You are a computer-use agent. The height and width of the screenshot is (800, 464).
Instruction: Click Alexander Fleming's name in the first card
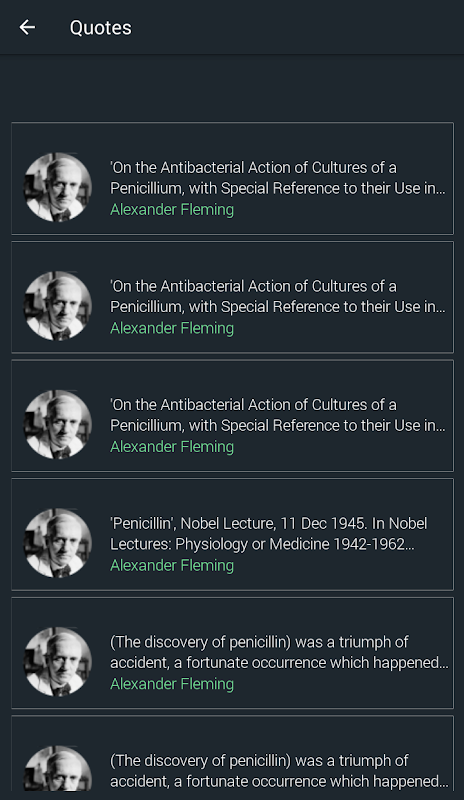pyautogui.click(x=172, y=210)
